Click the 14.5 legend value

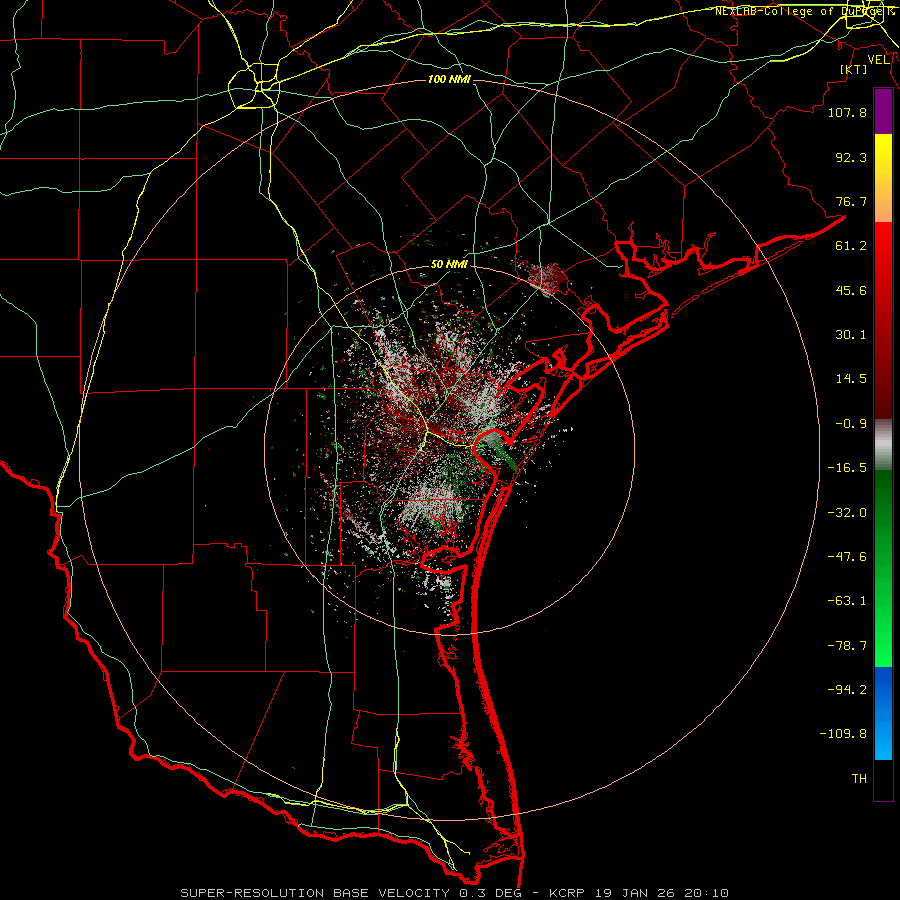(x=851, y=379)
